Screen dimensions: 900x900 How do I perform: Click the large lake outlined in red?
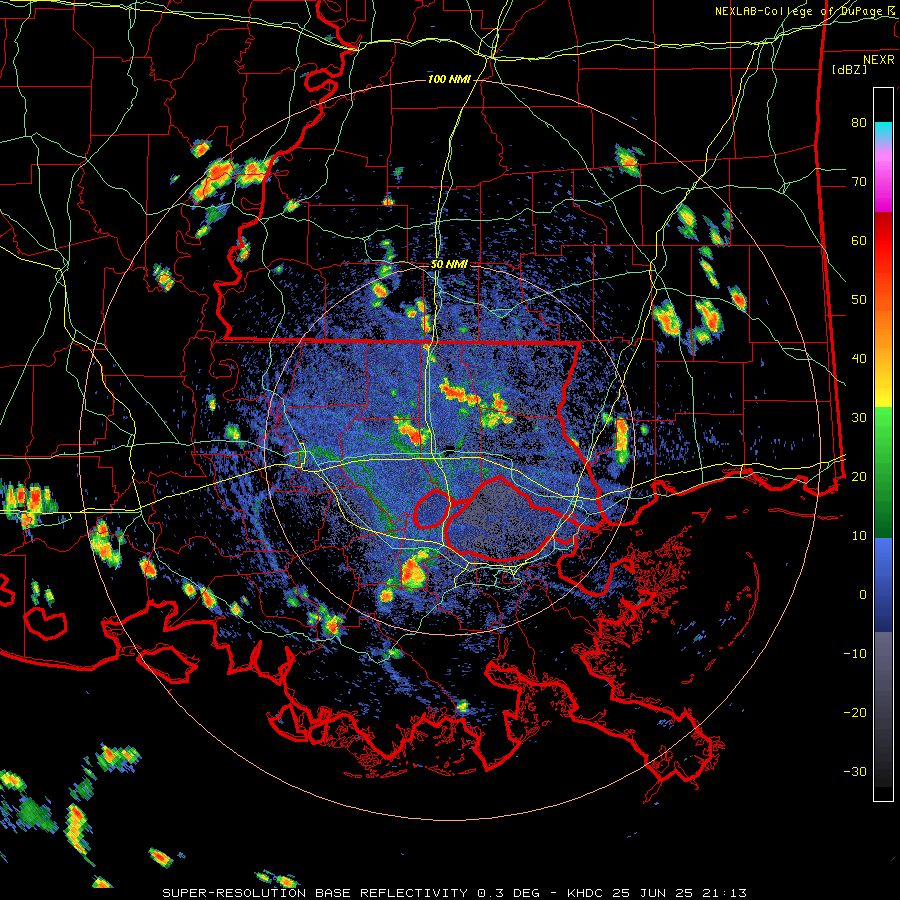(504, 519)
